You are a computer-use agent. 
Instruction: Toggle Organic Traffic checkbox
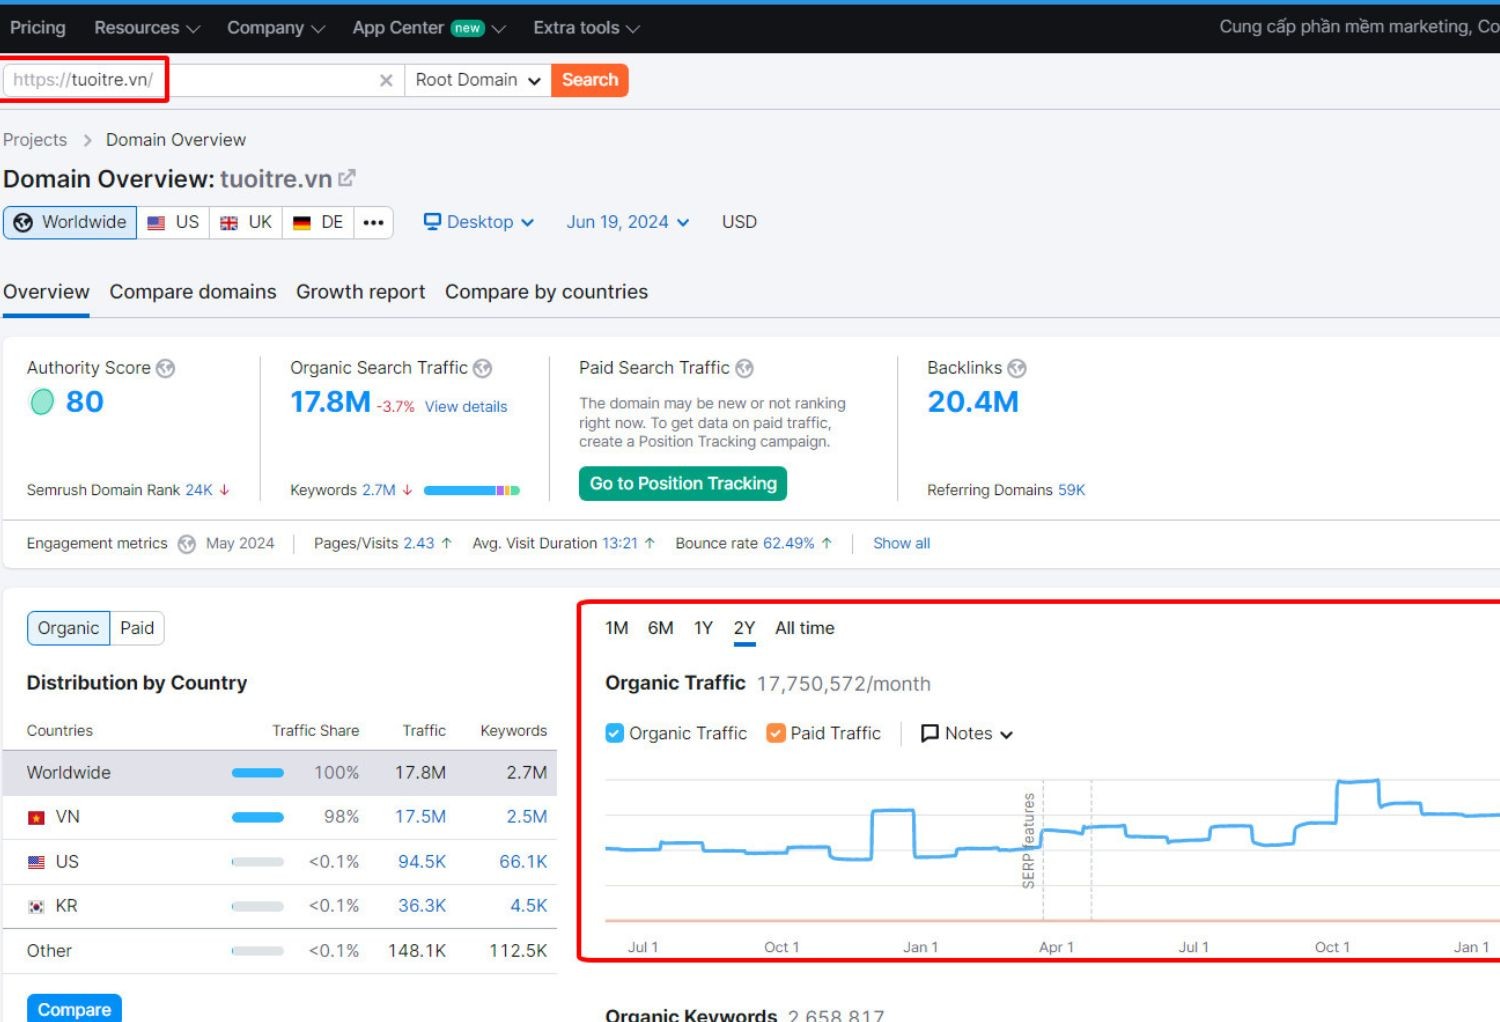615,733
